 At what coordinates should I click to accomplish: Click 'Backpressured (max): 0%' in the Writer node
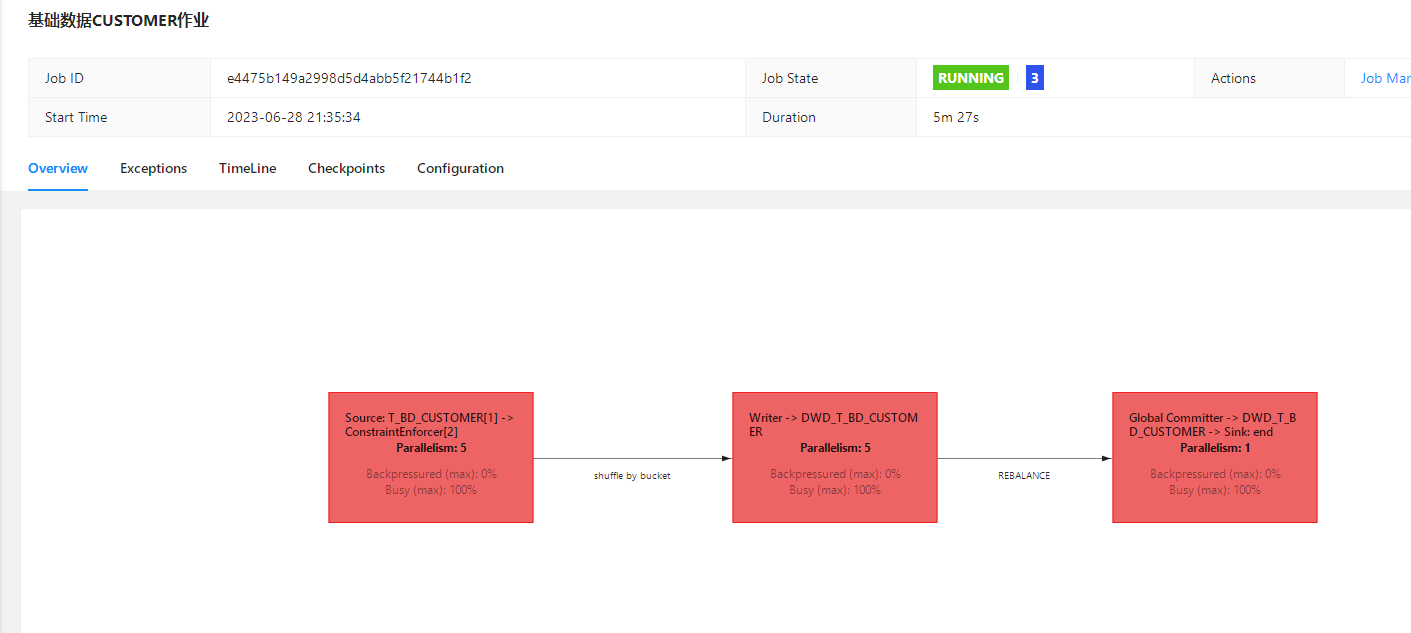[x=835, y=474]
